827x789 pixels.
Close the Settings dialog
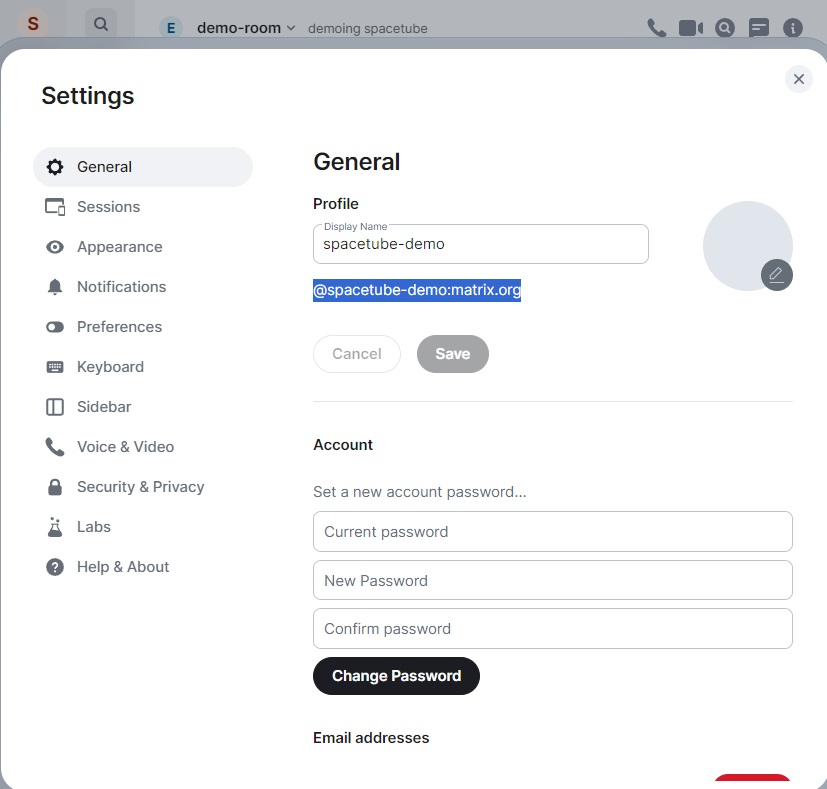tap(799, 79)
